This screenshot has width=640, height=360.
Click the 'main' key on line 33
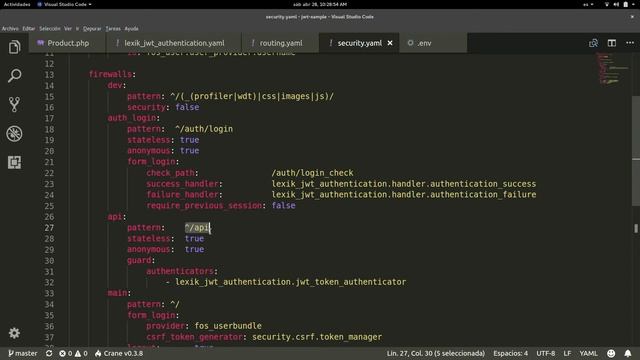118,293
